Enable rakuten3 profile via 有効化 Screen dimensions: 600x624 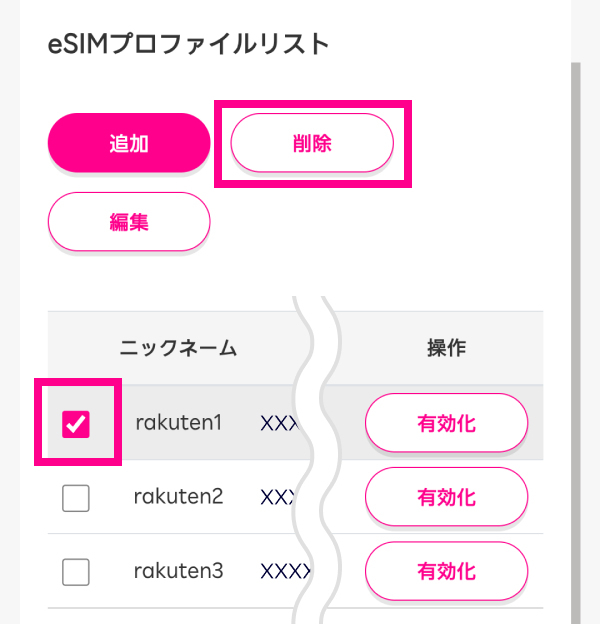[x=446, y=573]
